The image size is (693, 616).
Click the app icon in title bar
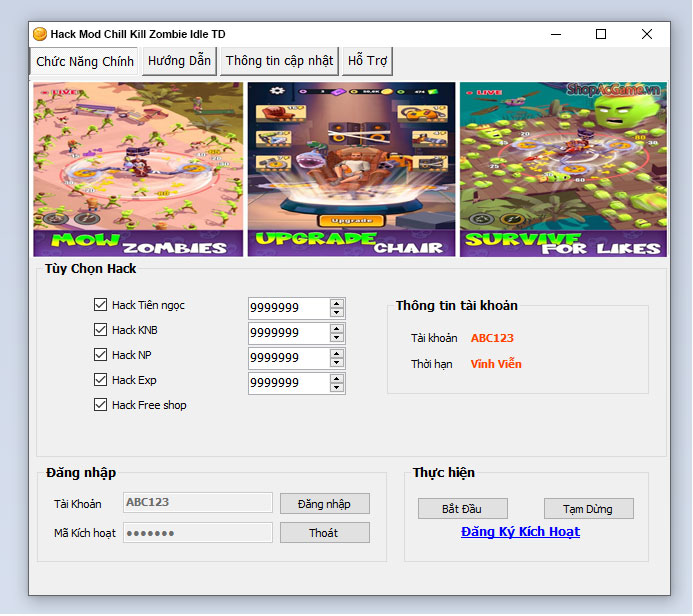coord(40,34)
